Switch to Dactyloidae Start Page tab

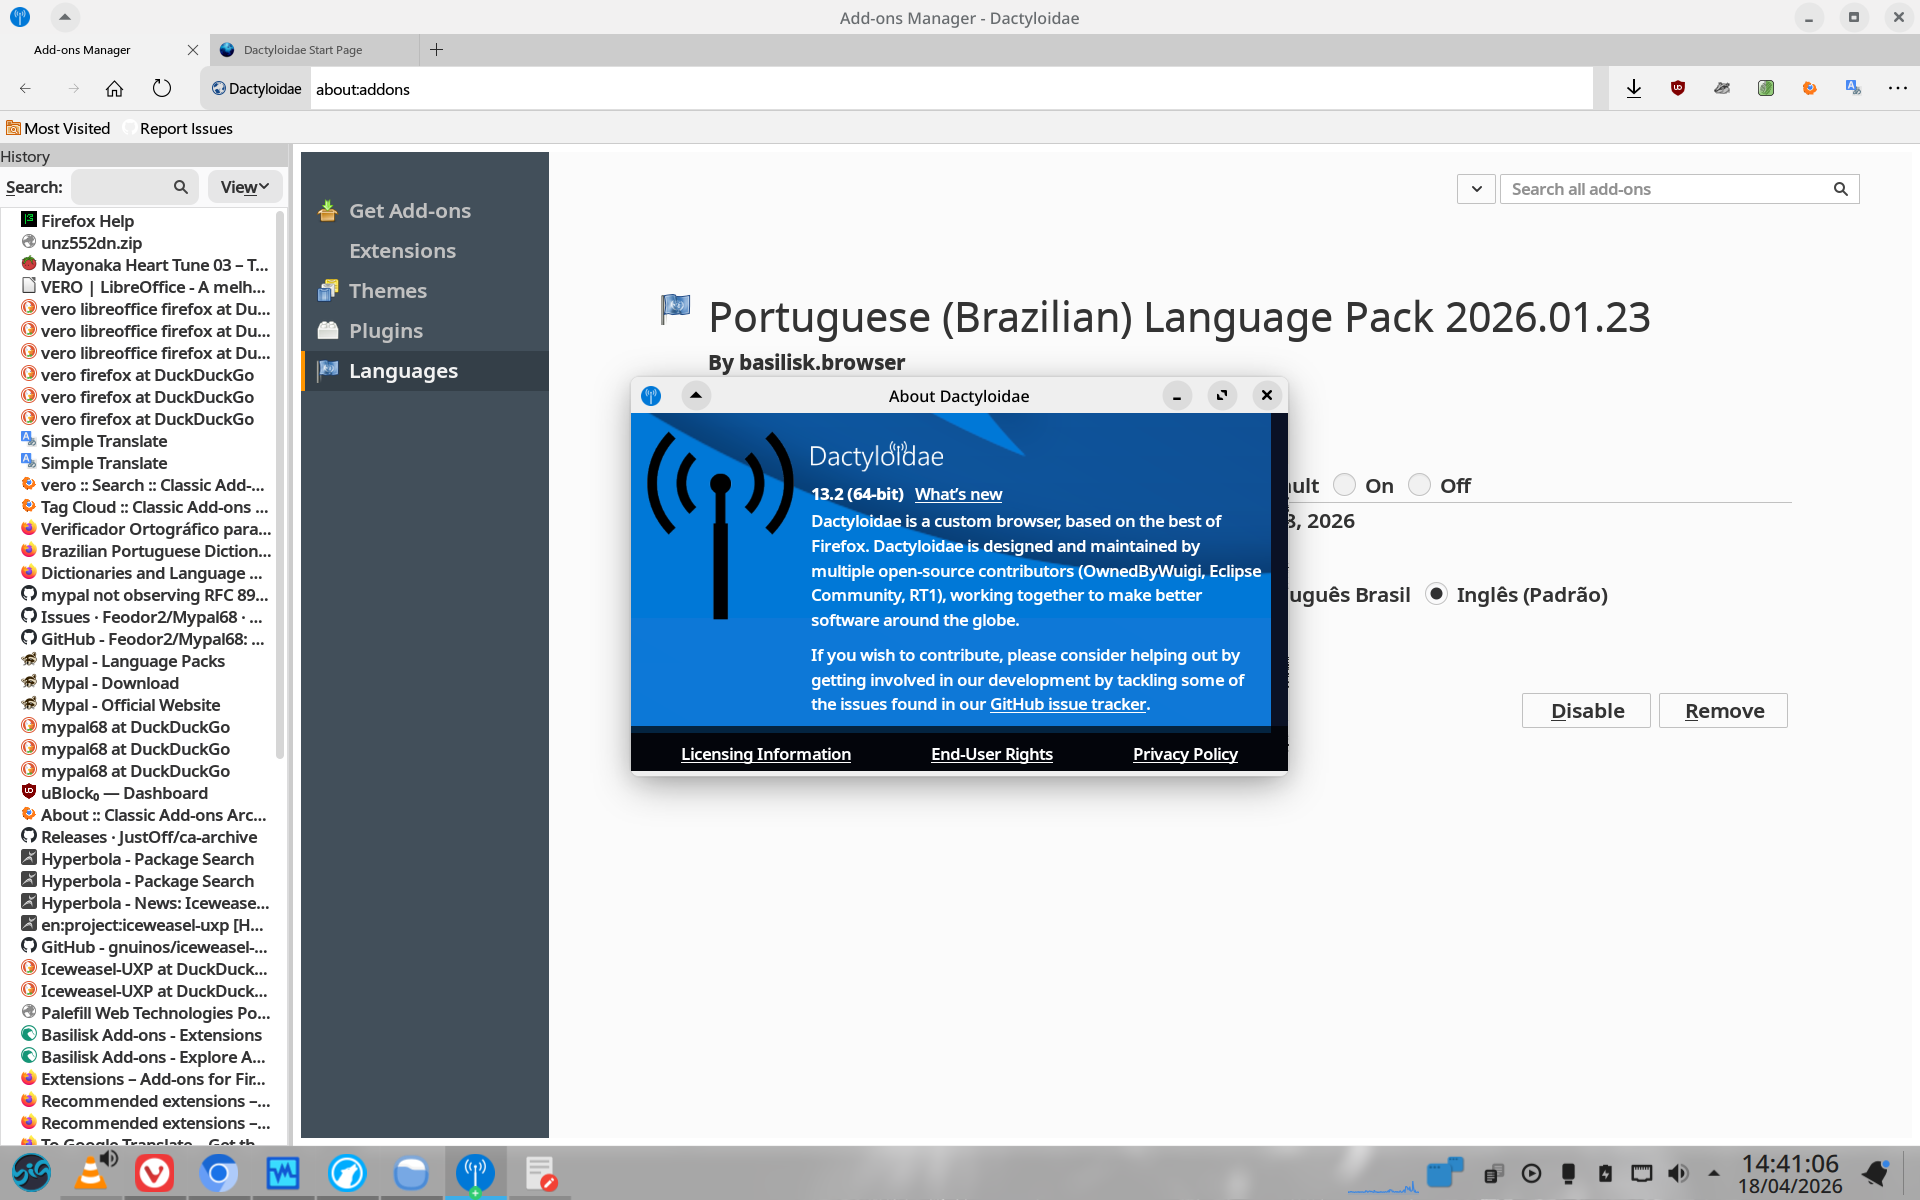[x=303, y=49]
